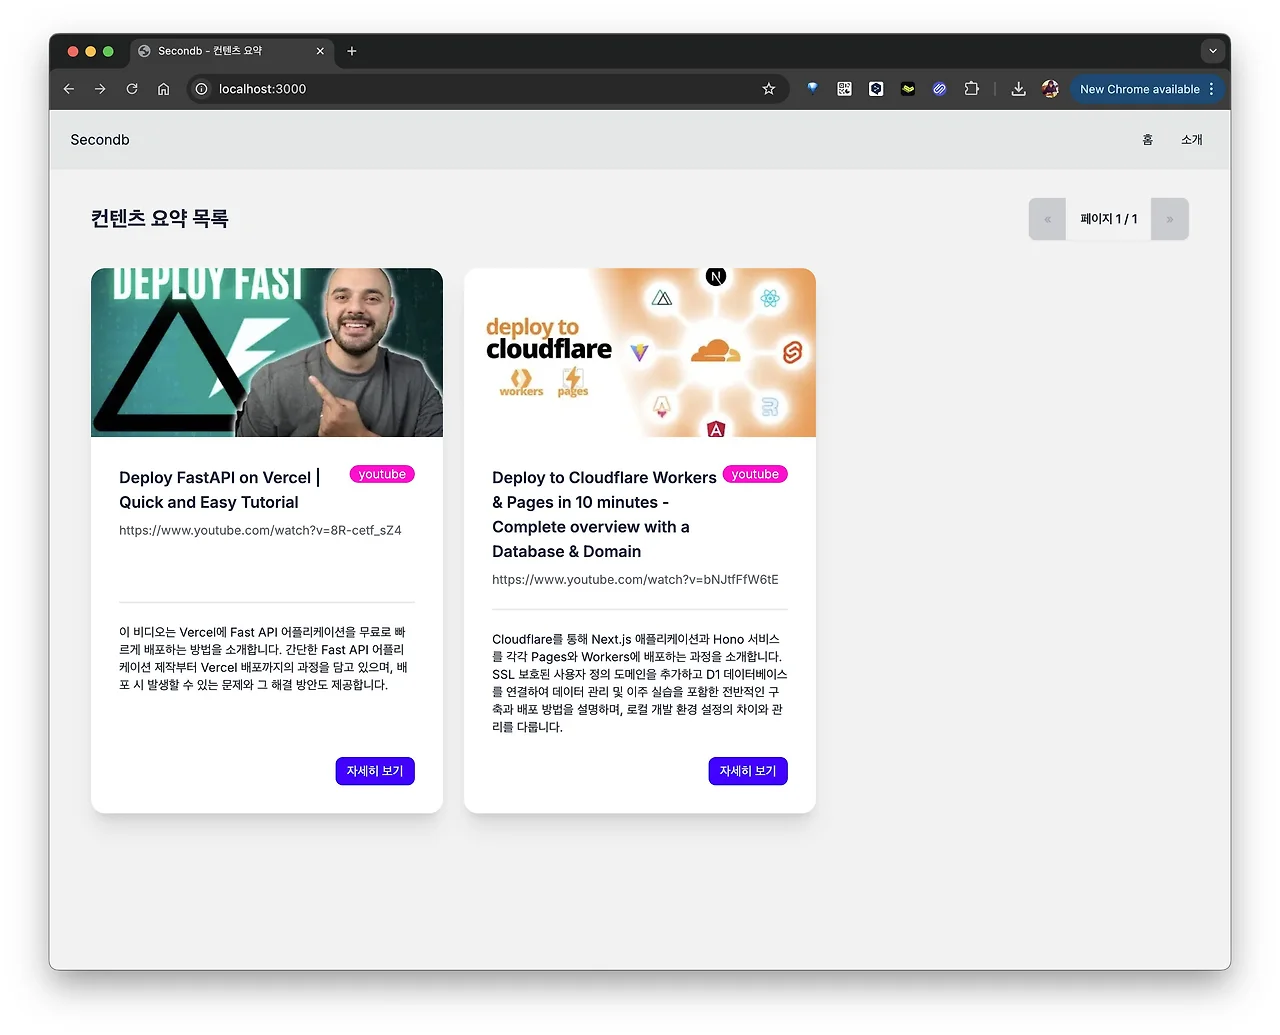Open the QR code extension
Viewport: 1280px width, 1035px height.
[x=844, y=89]
